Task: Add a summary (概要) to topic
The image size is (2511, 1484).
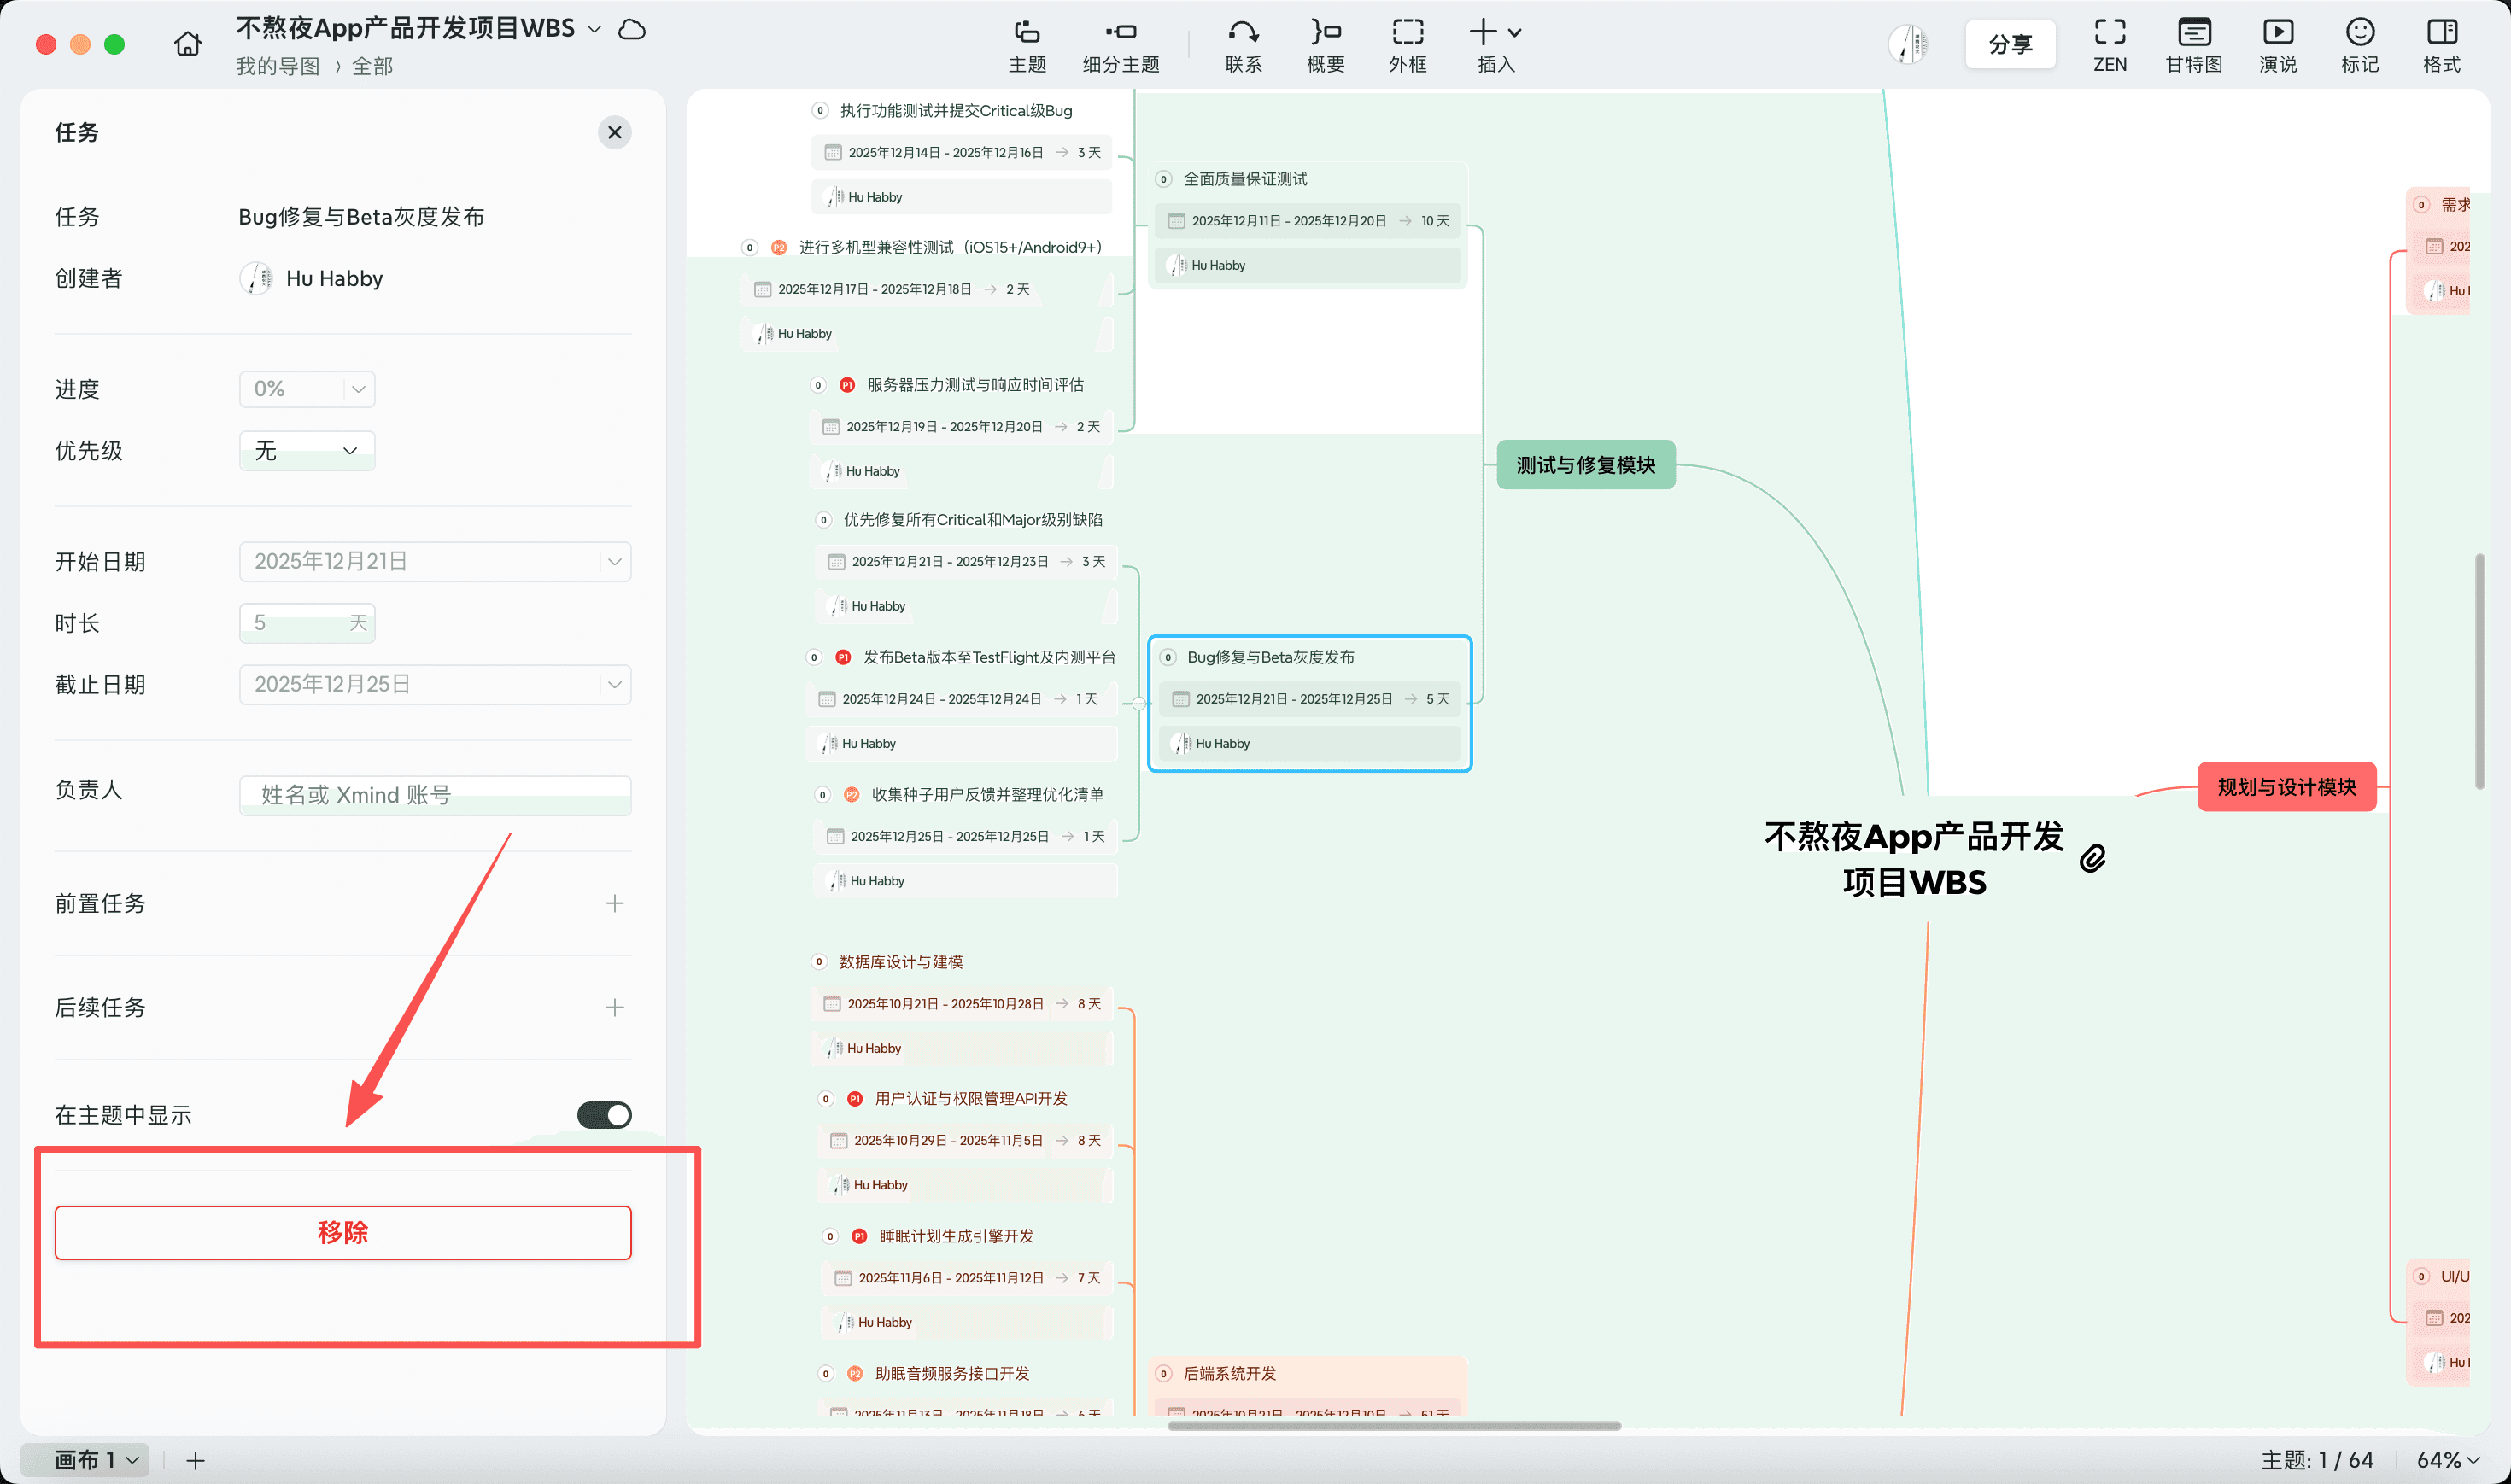Action: coord(1325,45)
